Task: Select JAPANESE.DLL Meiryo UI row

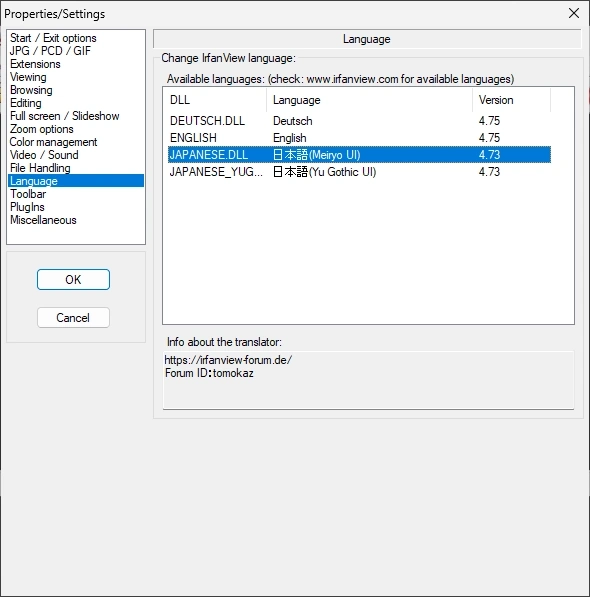Action: click(x=359, y=155)
